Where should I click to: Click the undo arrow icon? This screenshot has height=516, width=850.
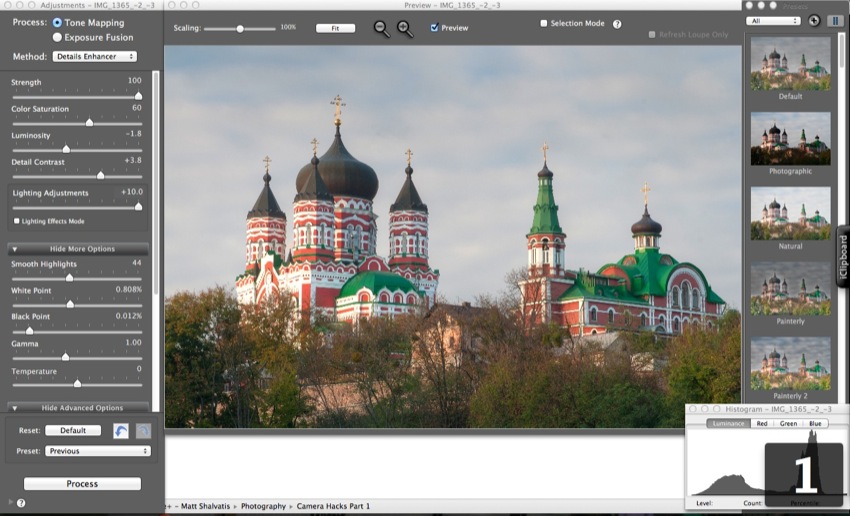point(121,431)
